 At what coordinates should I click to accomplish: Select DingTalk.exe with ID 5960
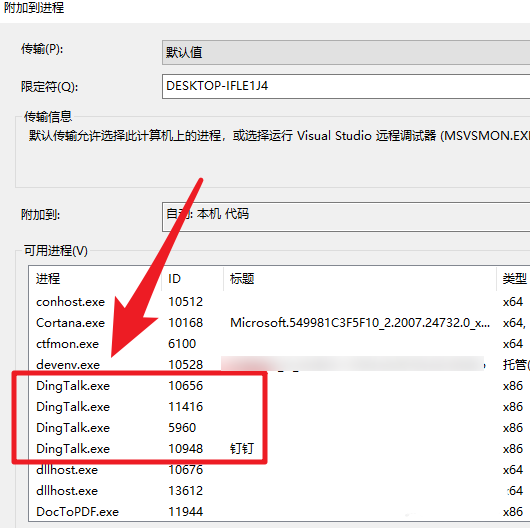[x=280, y=428]
